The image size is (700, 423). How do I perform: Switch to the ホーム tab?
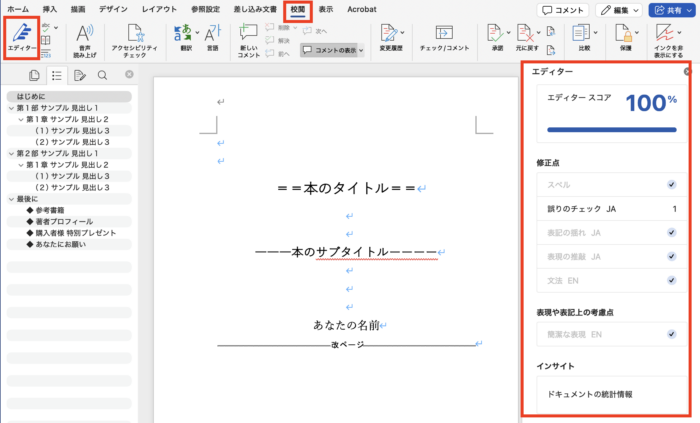(x=18, y=9)
